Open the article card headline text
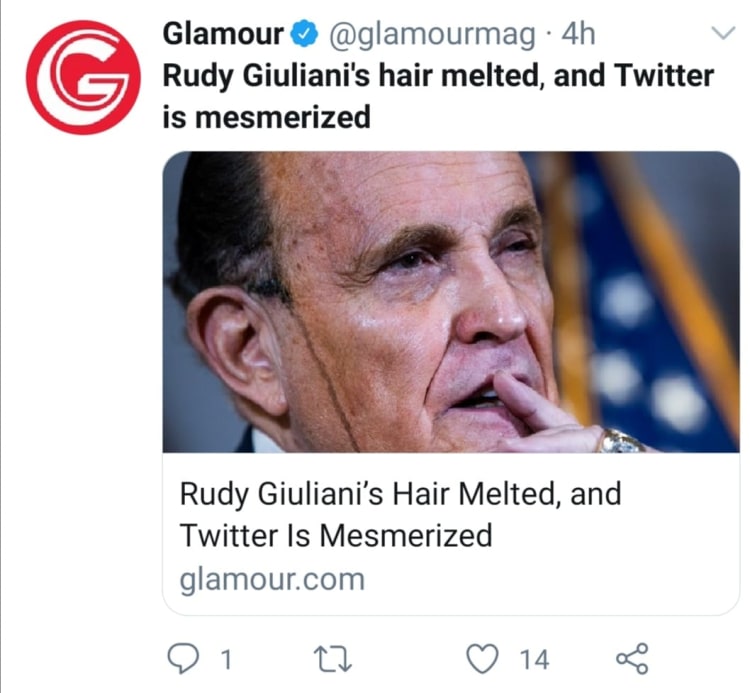The width and height of the screenshot is (750, 693). click(400, 514)
